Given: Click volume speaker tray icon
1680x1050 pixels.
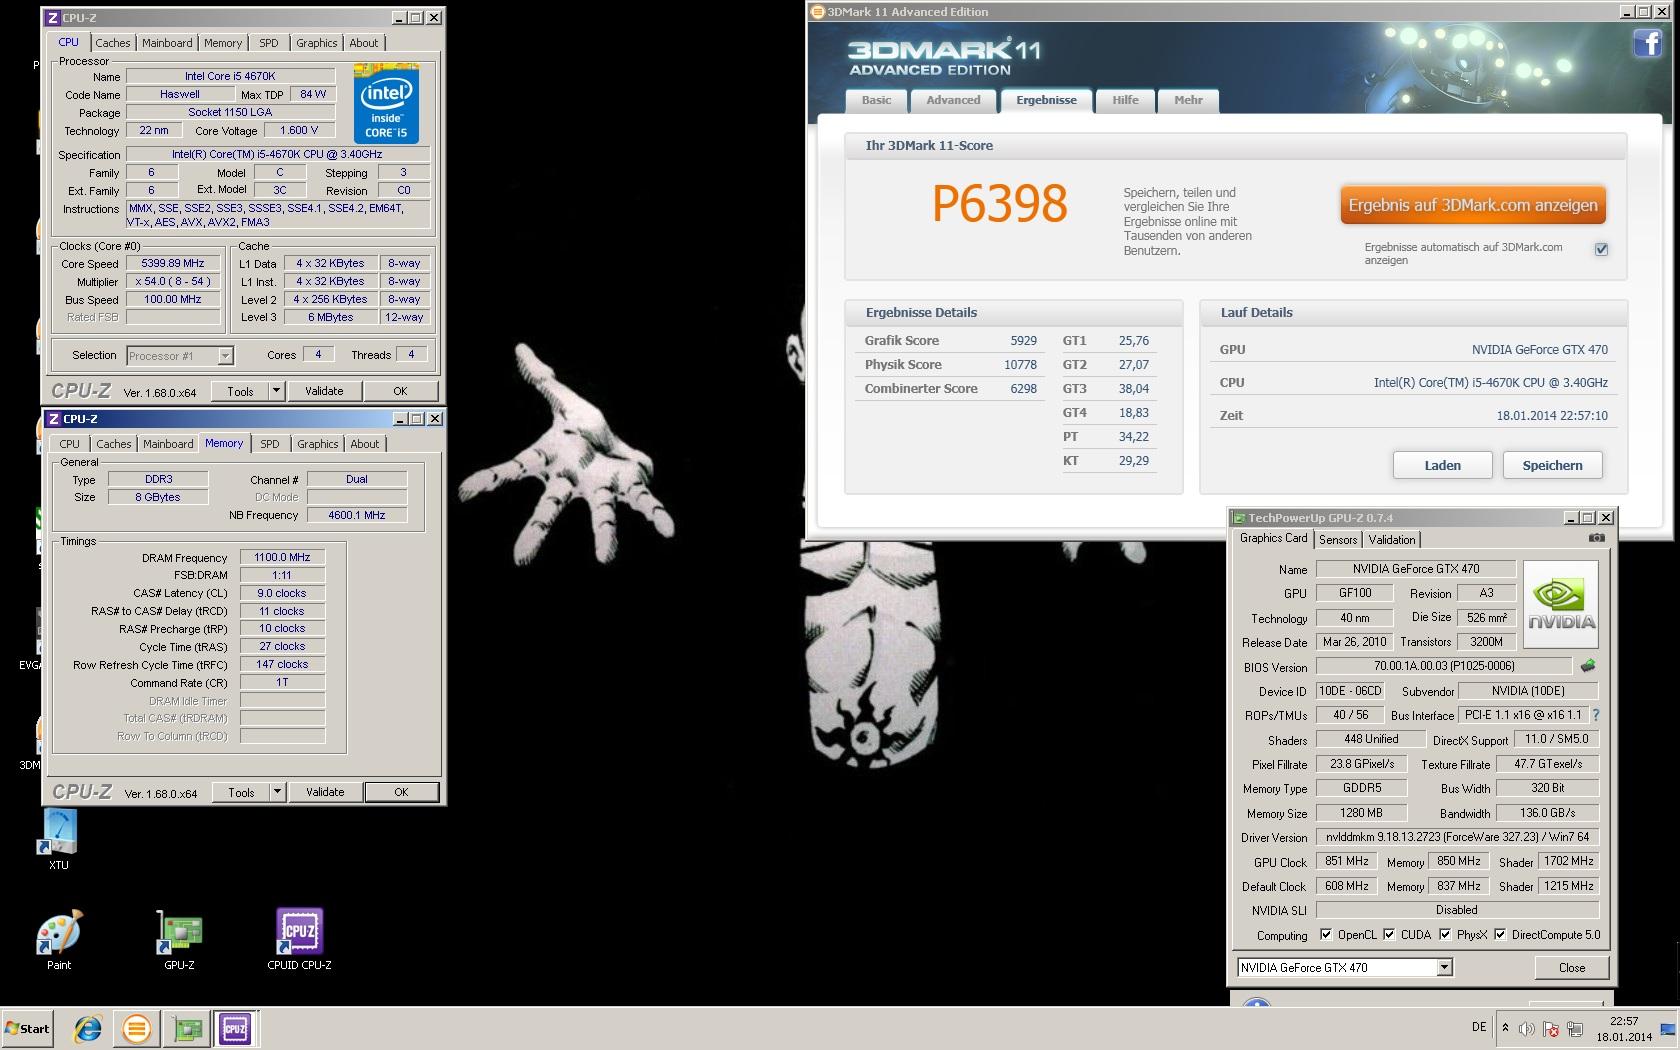Looking at the screenshot, I should (x=1526, y=1029).
